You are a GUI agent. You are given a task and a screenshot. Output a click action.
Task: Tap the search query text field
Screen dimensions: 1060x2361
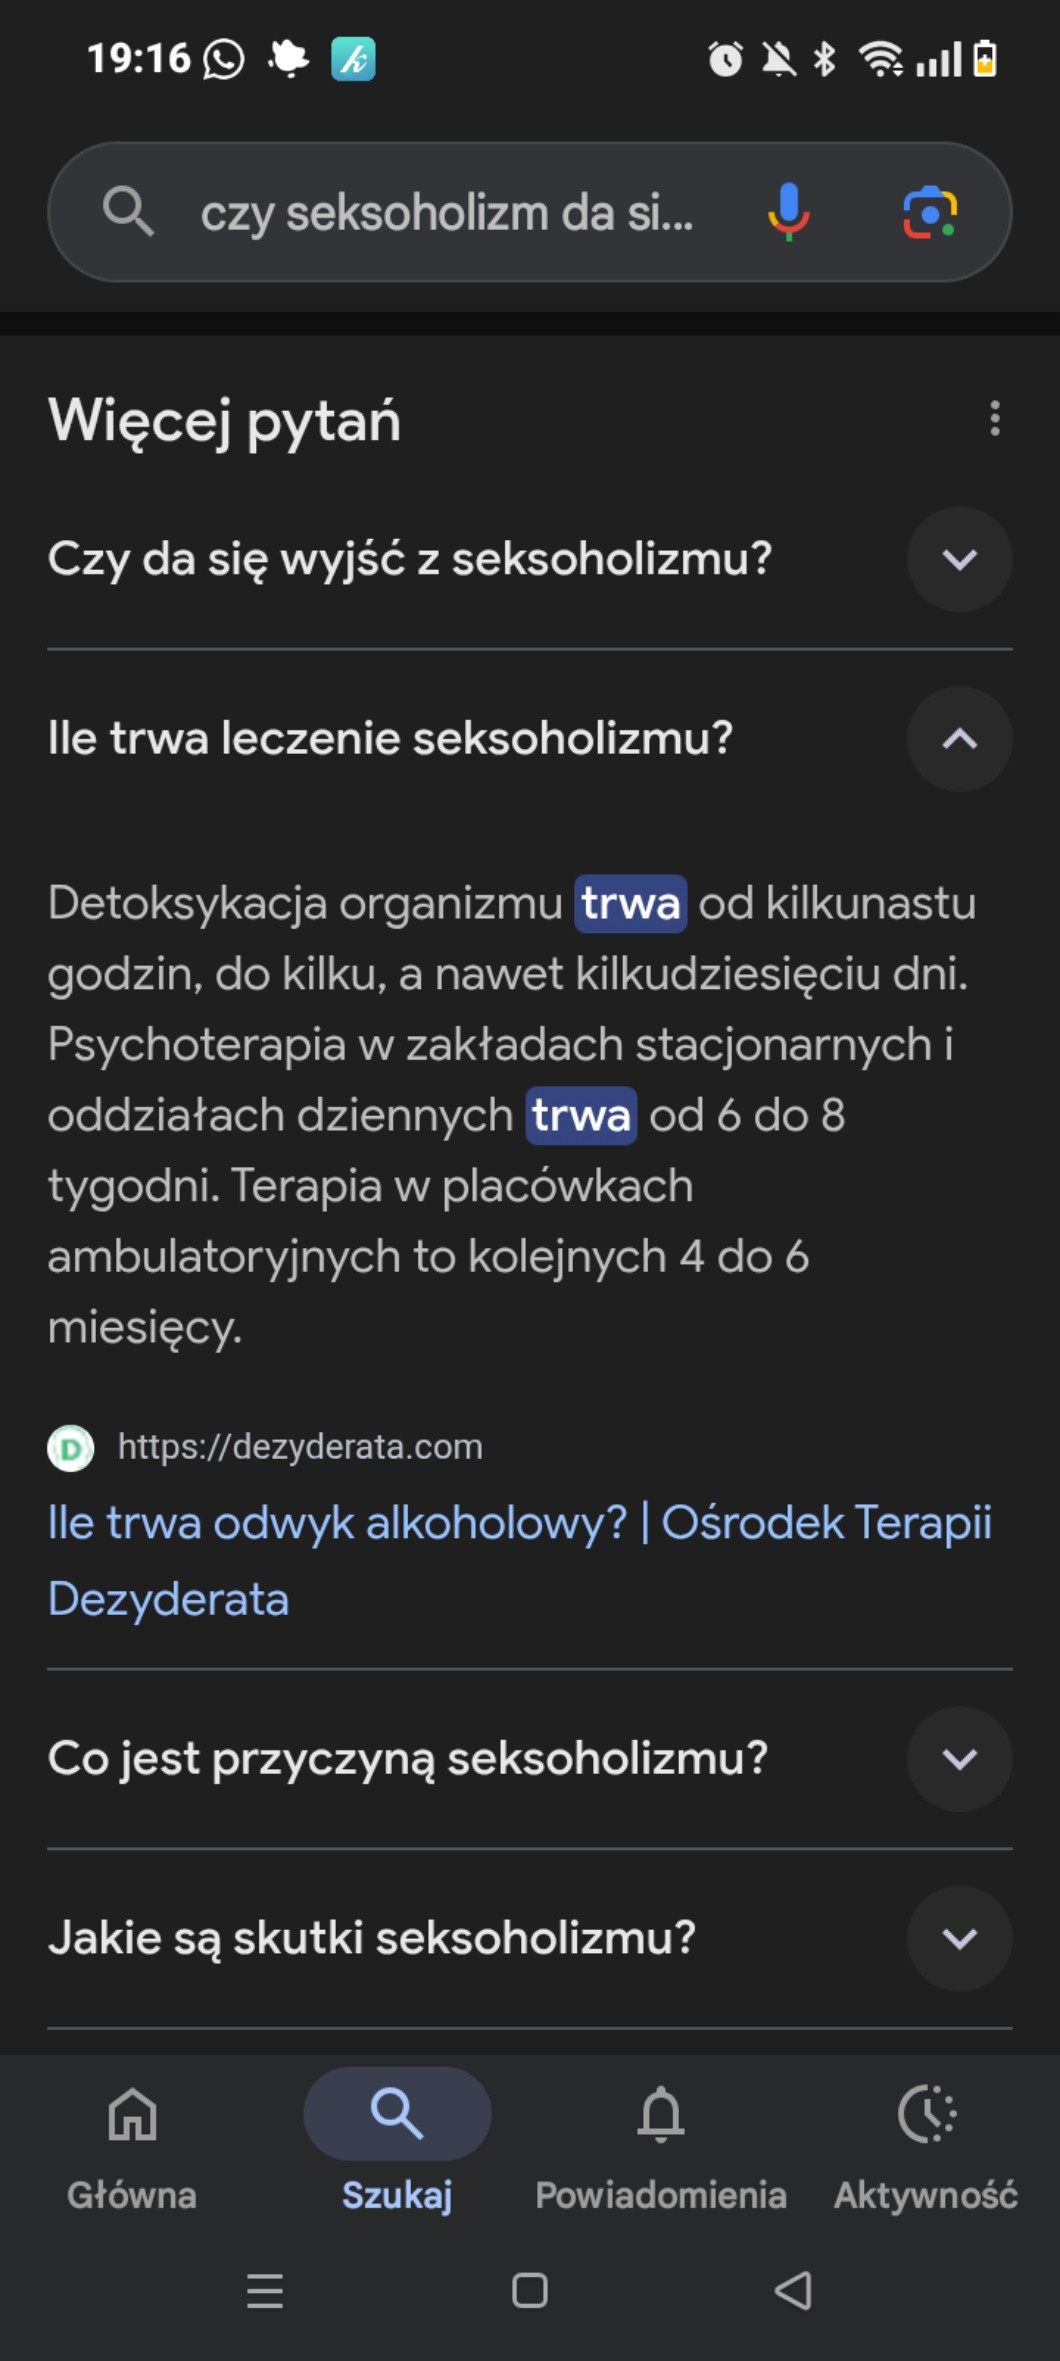click(447, 214)
